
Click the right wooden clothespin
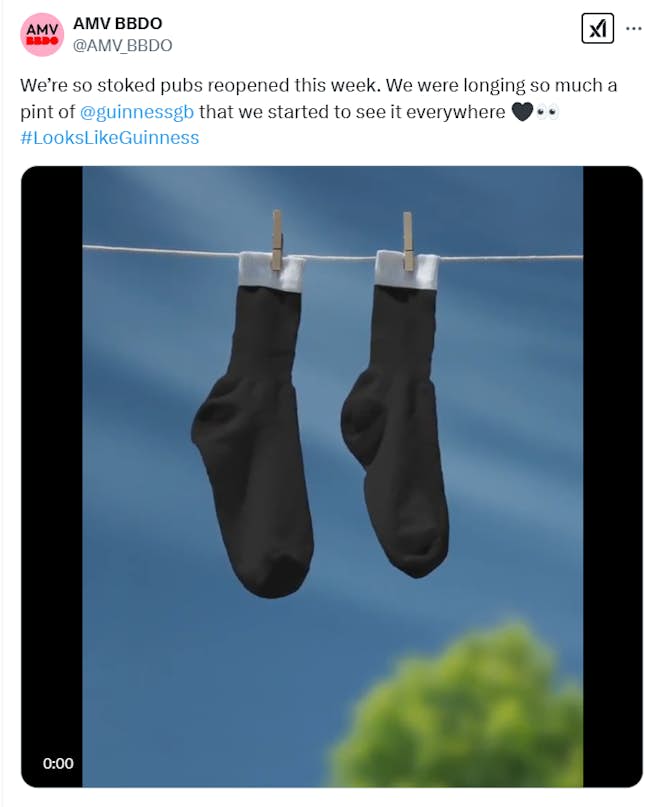(408, 241)
